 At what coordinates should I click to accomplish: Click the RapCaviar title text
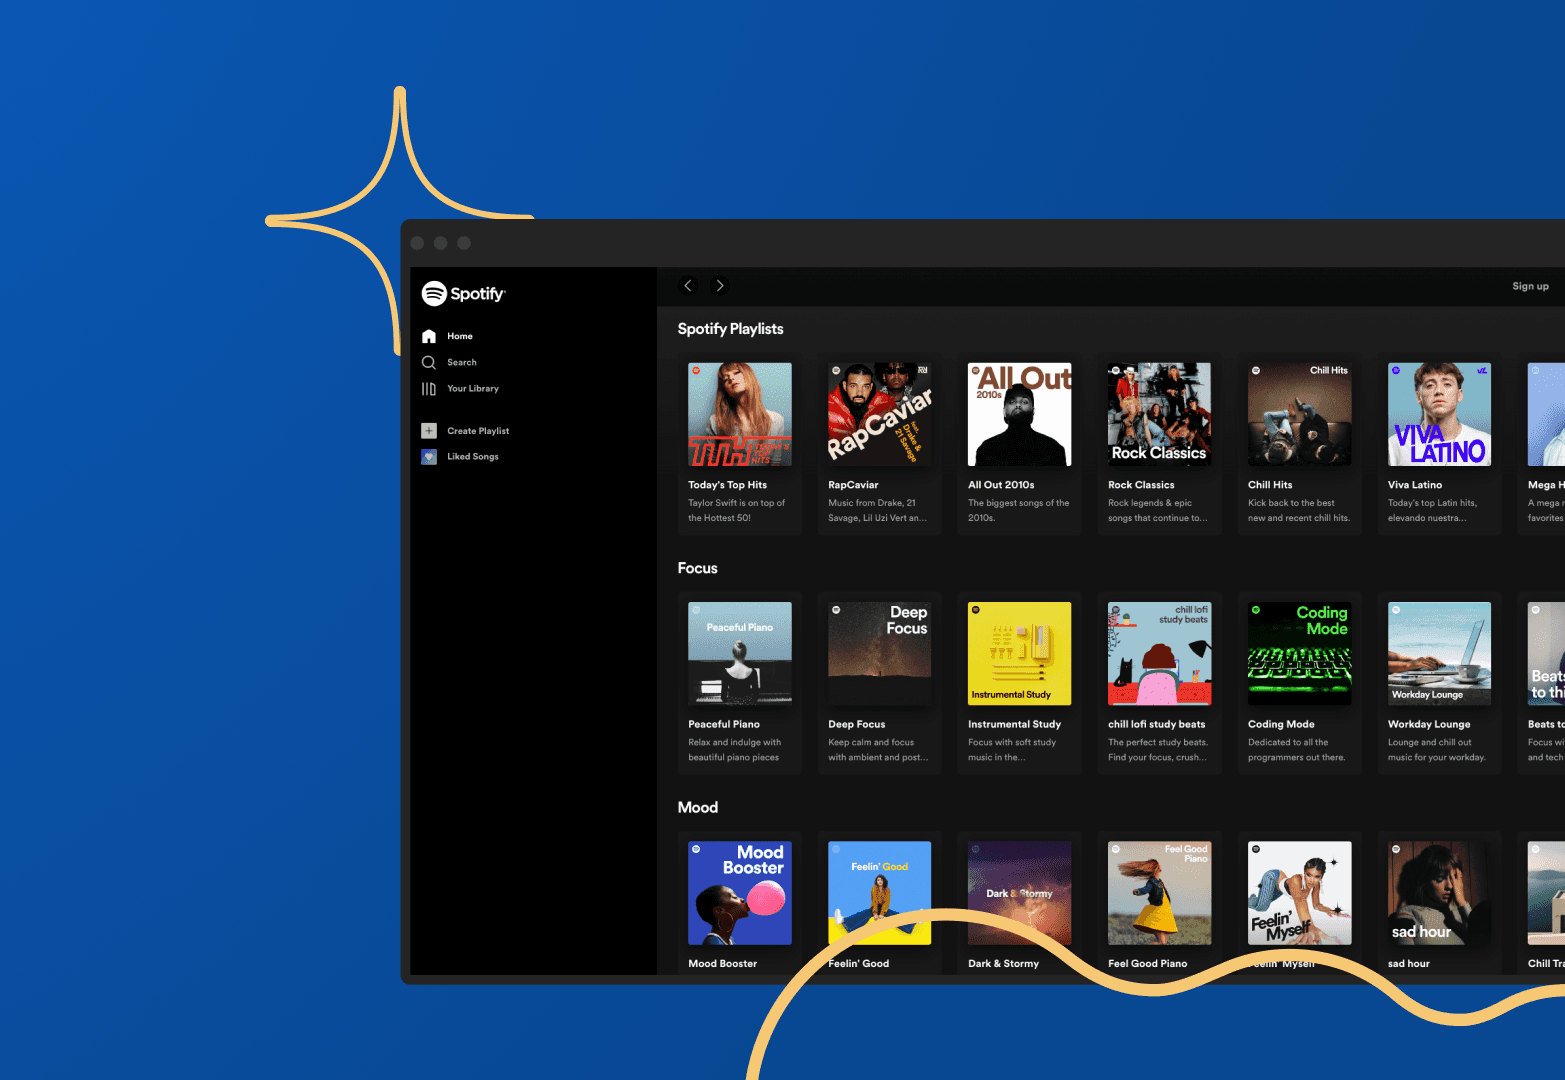853,485
